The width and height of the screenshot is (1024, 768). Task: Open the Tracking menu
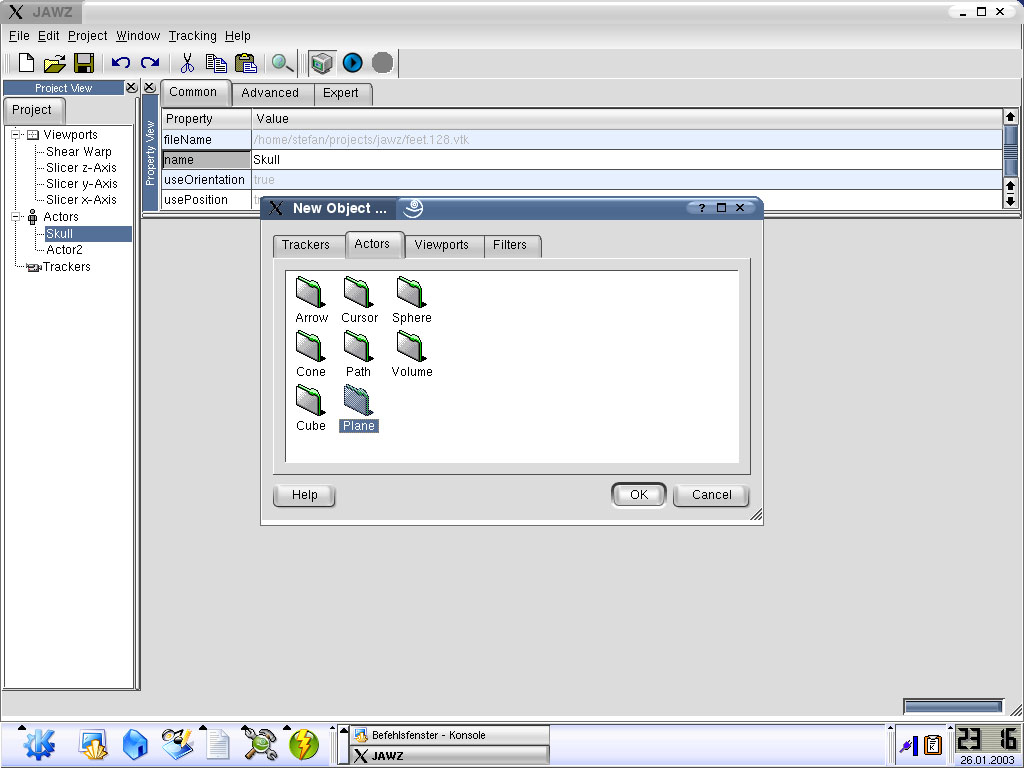pyautogui.click(x=192, y=36)
